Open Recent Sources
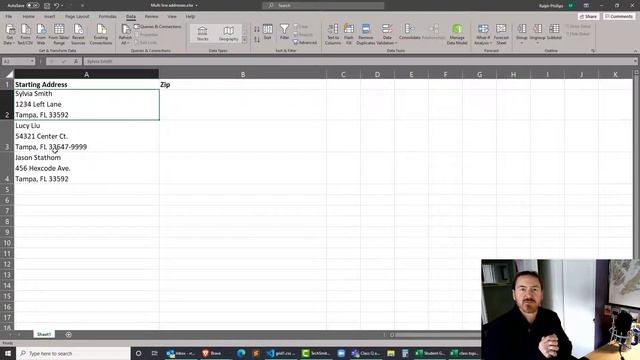 pos(78,34)
